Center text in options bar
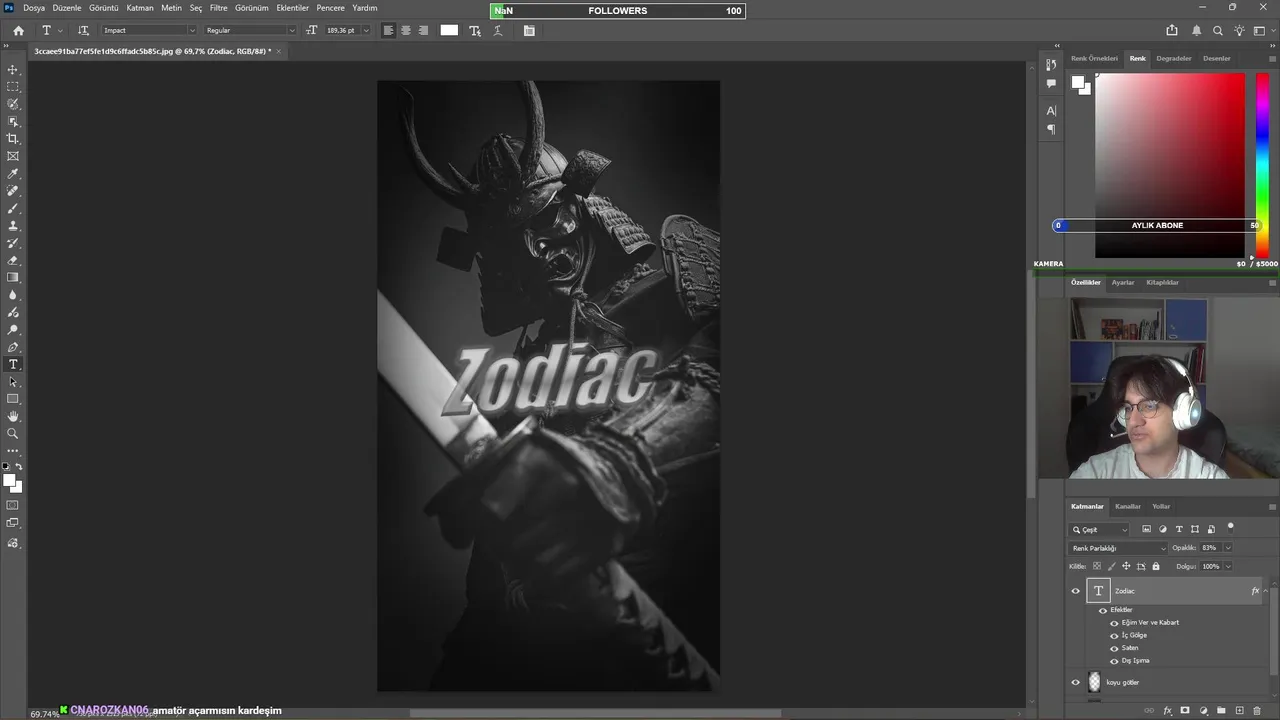The width and height of the screenshot is (1280, 720). coord(406,30)
